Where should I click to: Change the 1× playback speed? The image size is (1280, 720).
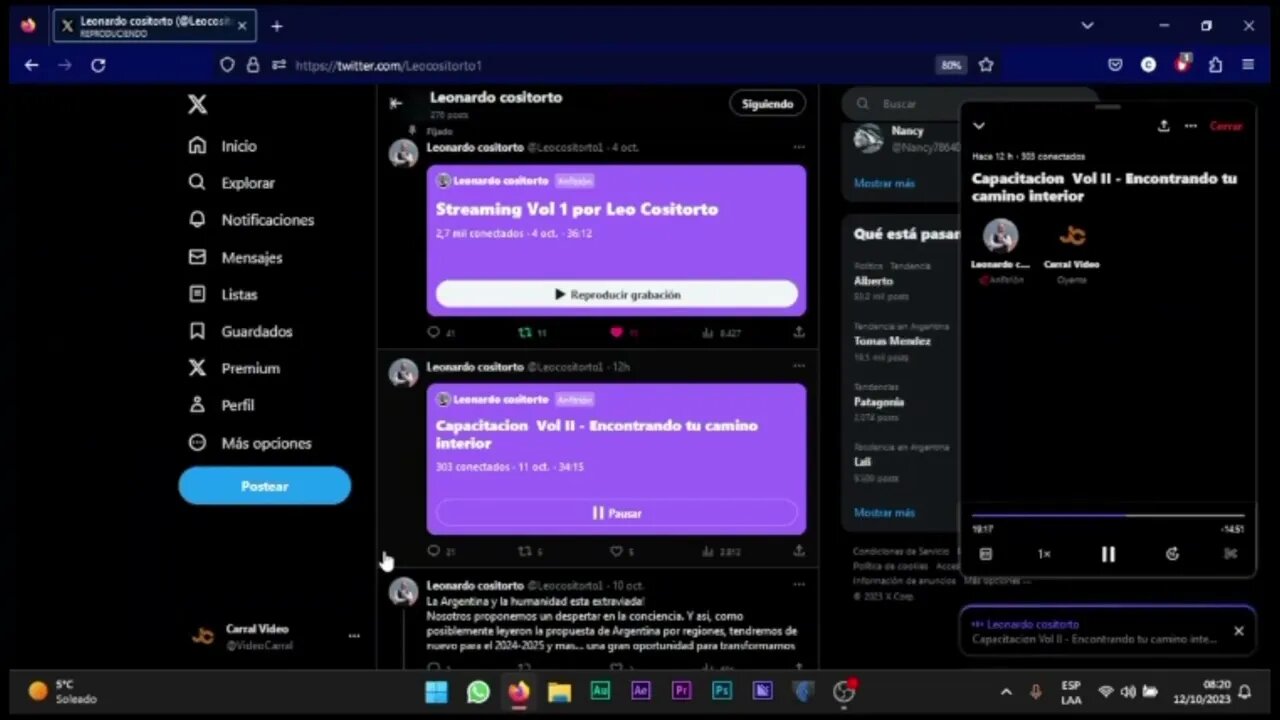(1044, 554)
